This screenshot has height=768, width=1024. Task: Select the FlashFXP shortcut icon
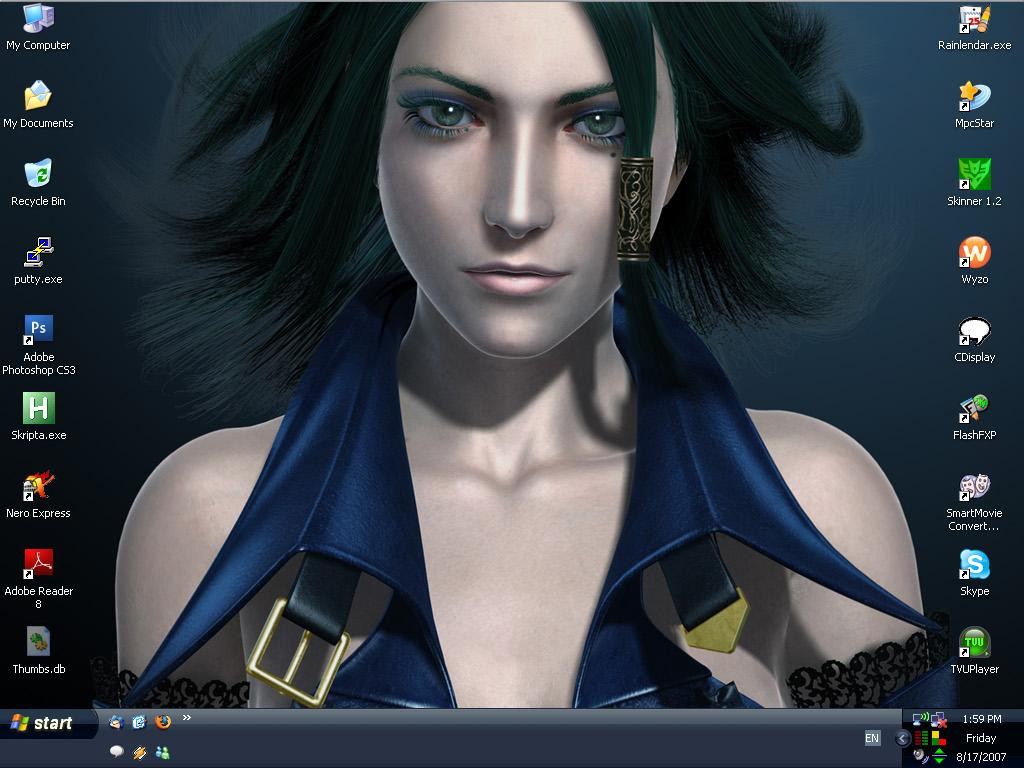coord(974,417)
